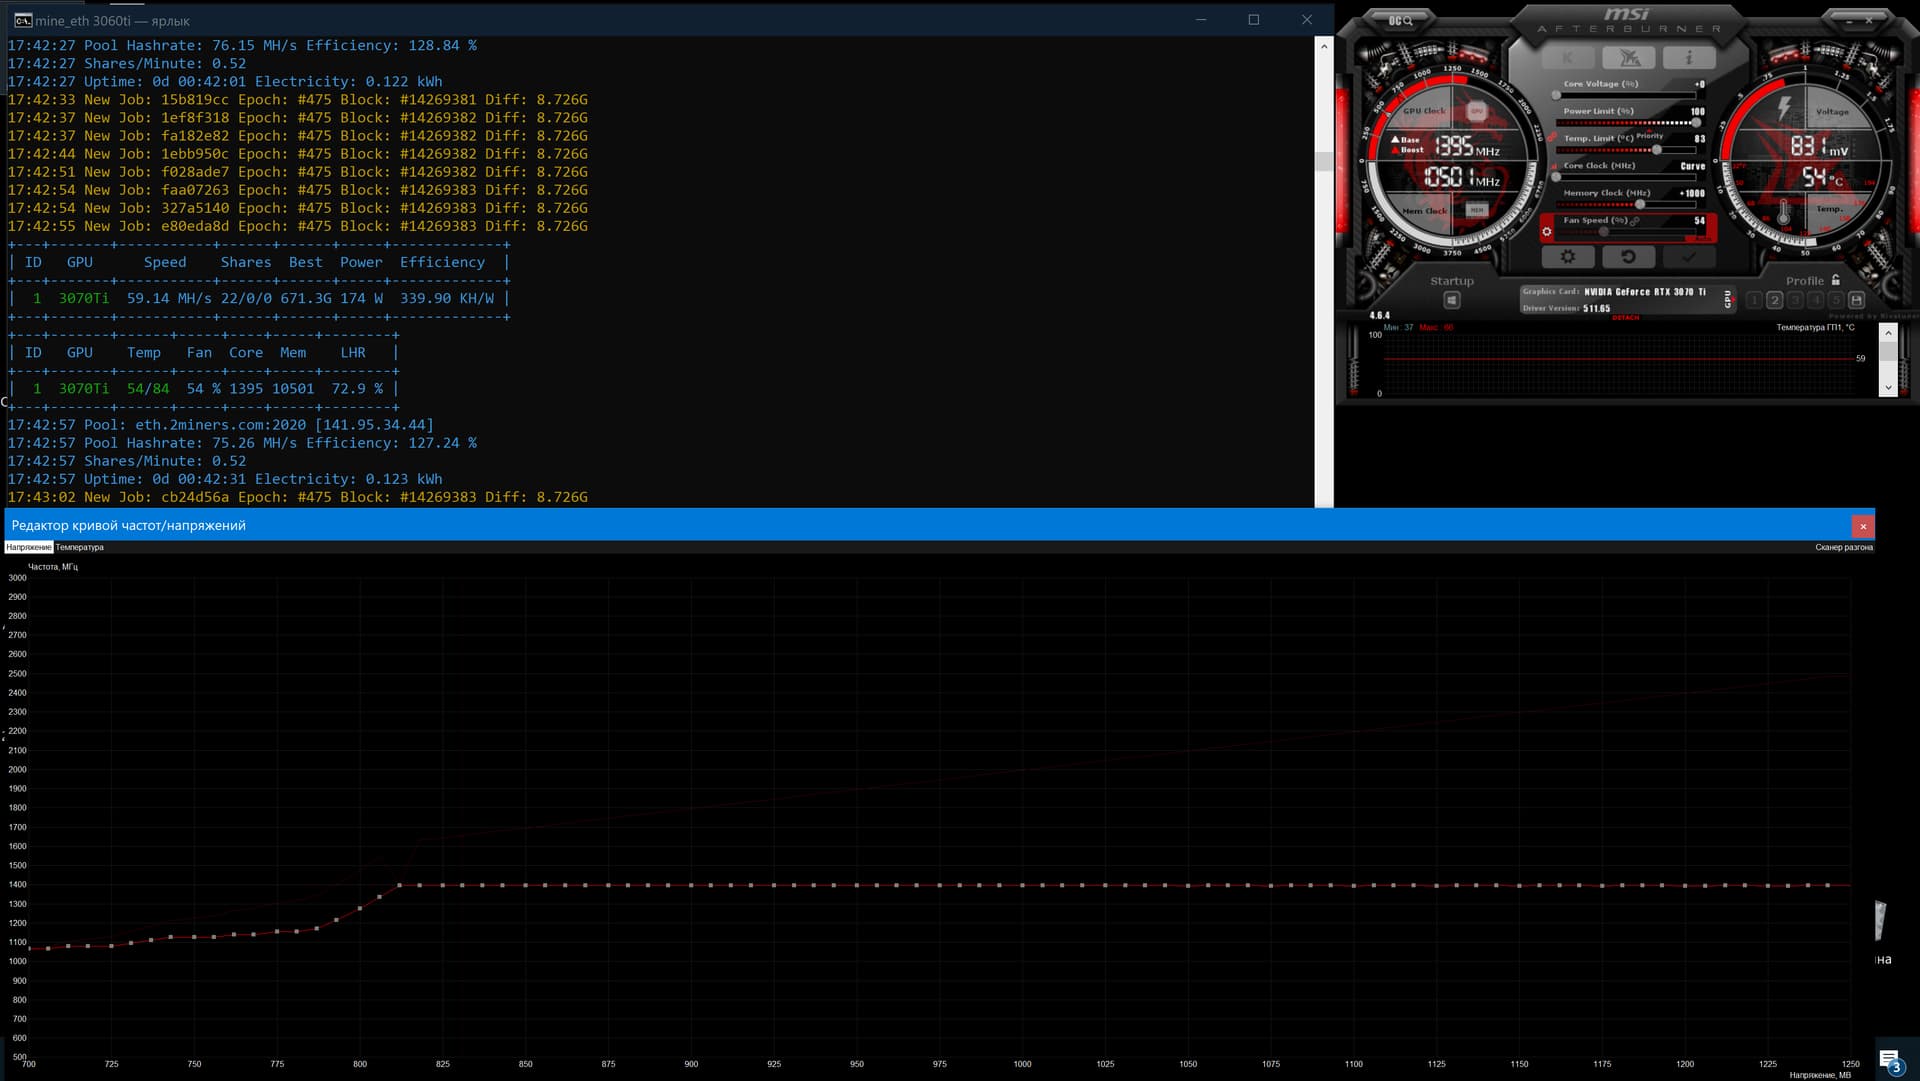
Task: Adjust the Core Voltage slider handle
Action: pyautogui.click(x=1556, y=95)
